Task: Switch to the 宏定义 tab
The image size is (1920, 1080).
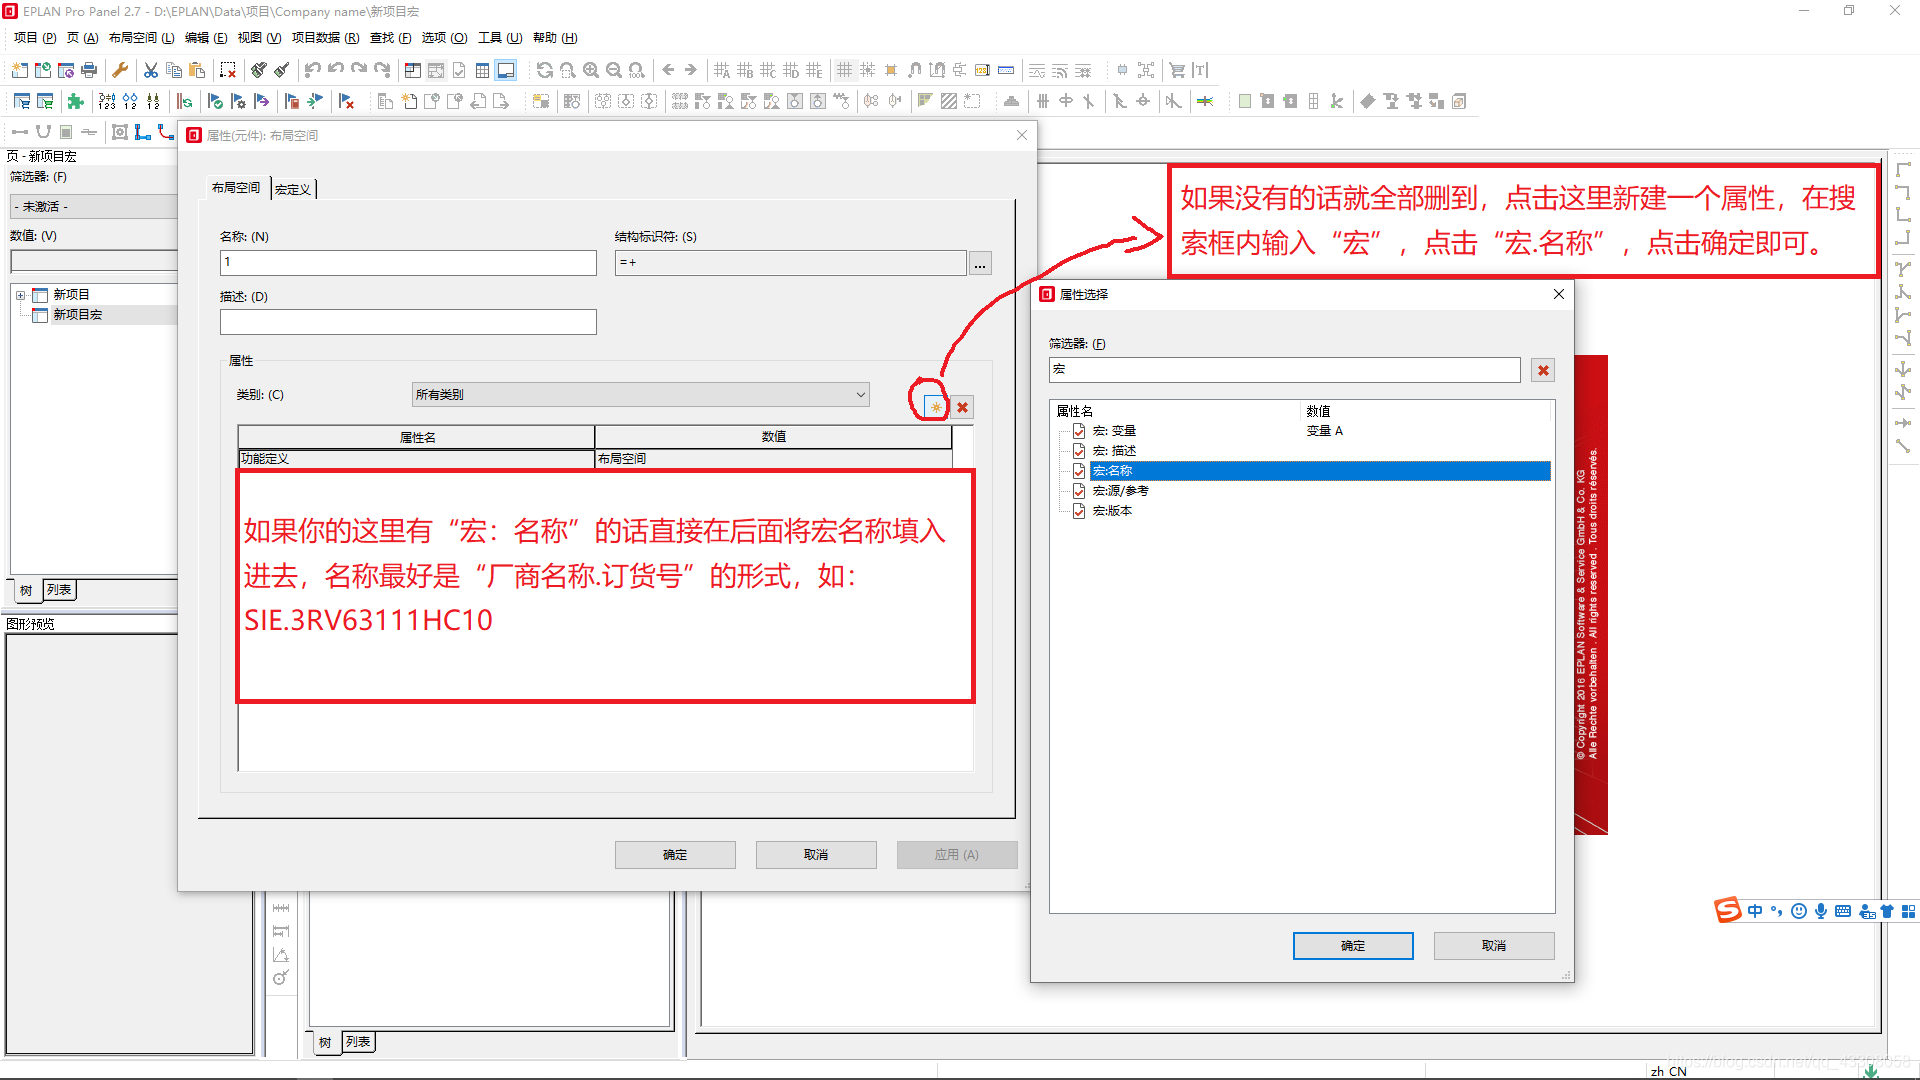Action: coord(293,189)
